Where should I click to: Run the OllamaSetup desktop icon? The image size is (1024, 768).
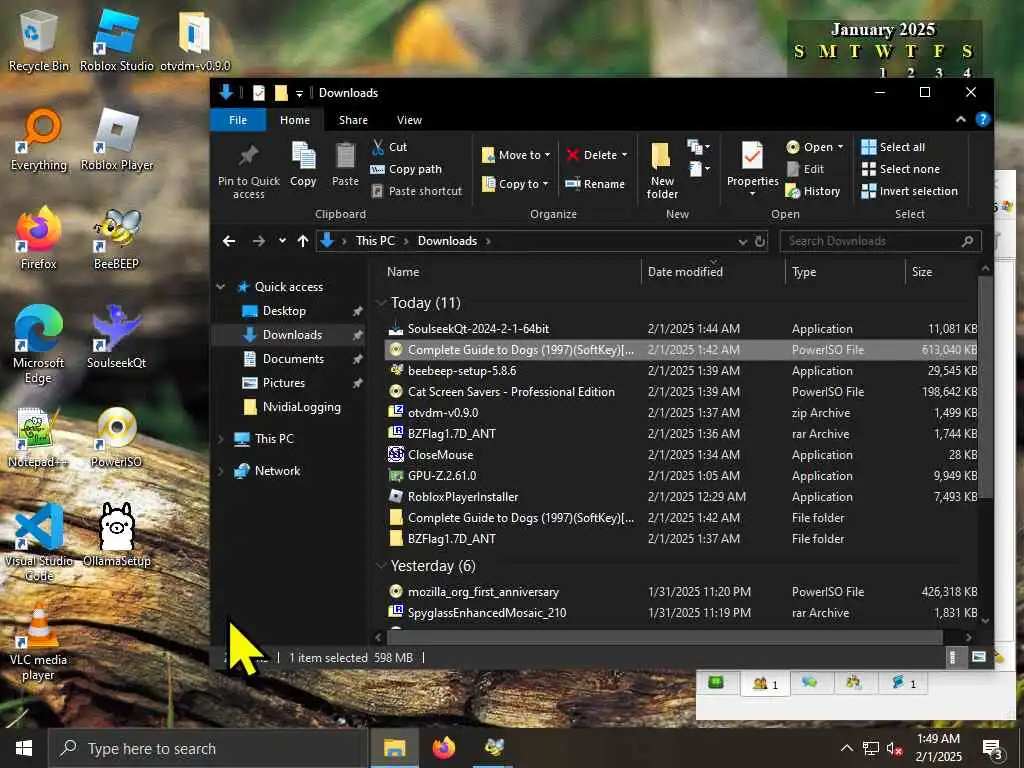pos(117,536)
